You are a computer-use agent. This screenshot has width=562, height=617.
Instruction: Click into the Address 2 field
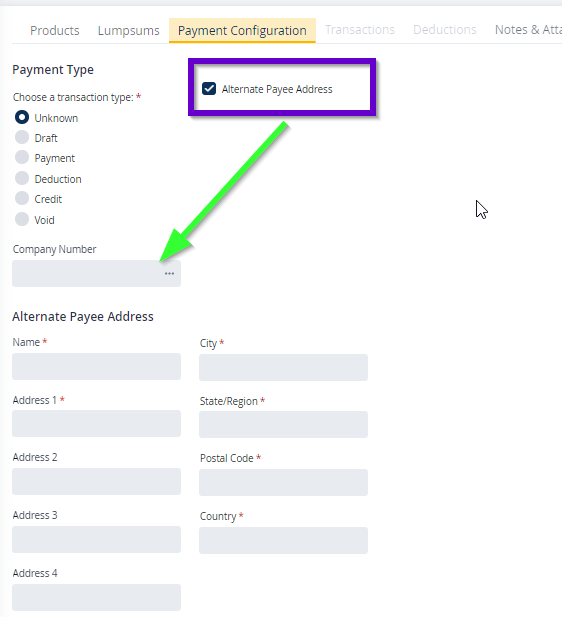pyautogui.click(x=96, y=482)
